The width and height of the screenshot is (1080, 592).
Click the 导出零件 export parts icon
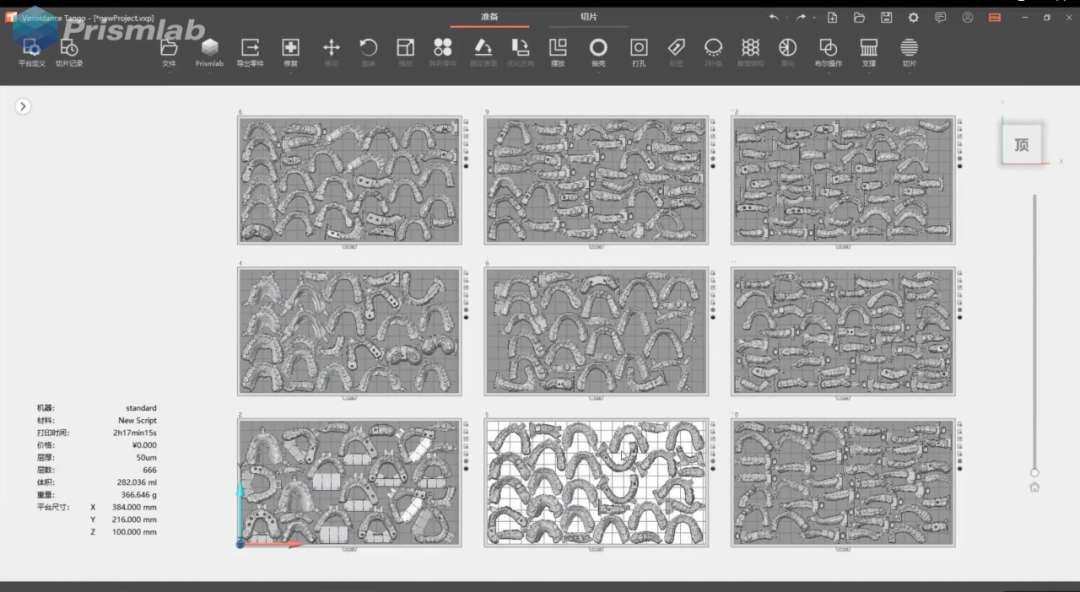point(250,50)
